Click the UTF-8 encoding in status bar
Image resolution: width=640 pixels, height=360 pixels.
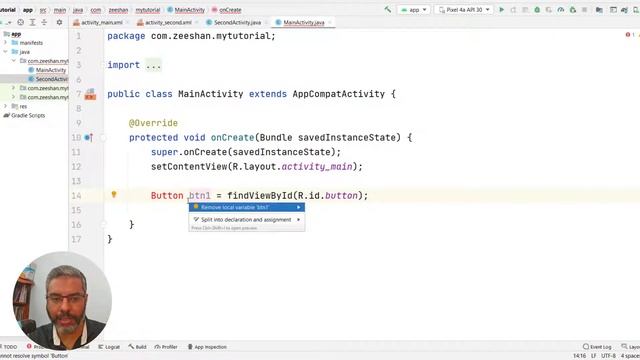point(608,356)
